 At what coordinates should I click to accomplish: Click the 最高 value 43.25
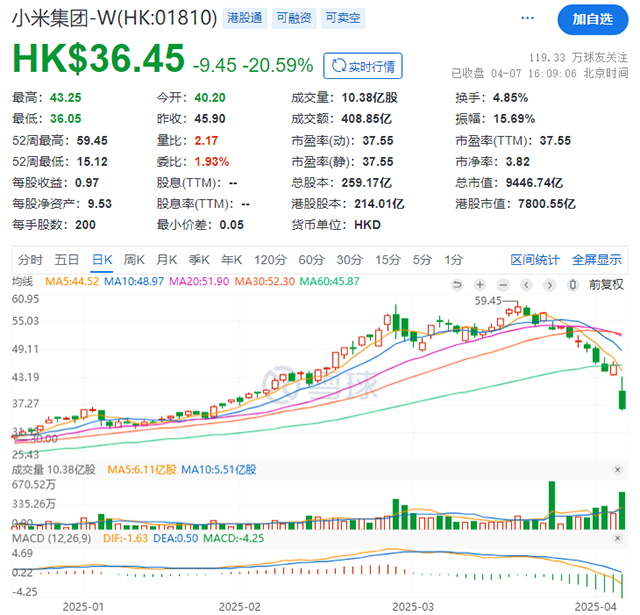(66, 98)
